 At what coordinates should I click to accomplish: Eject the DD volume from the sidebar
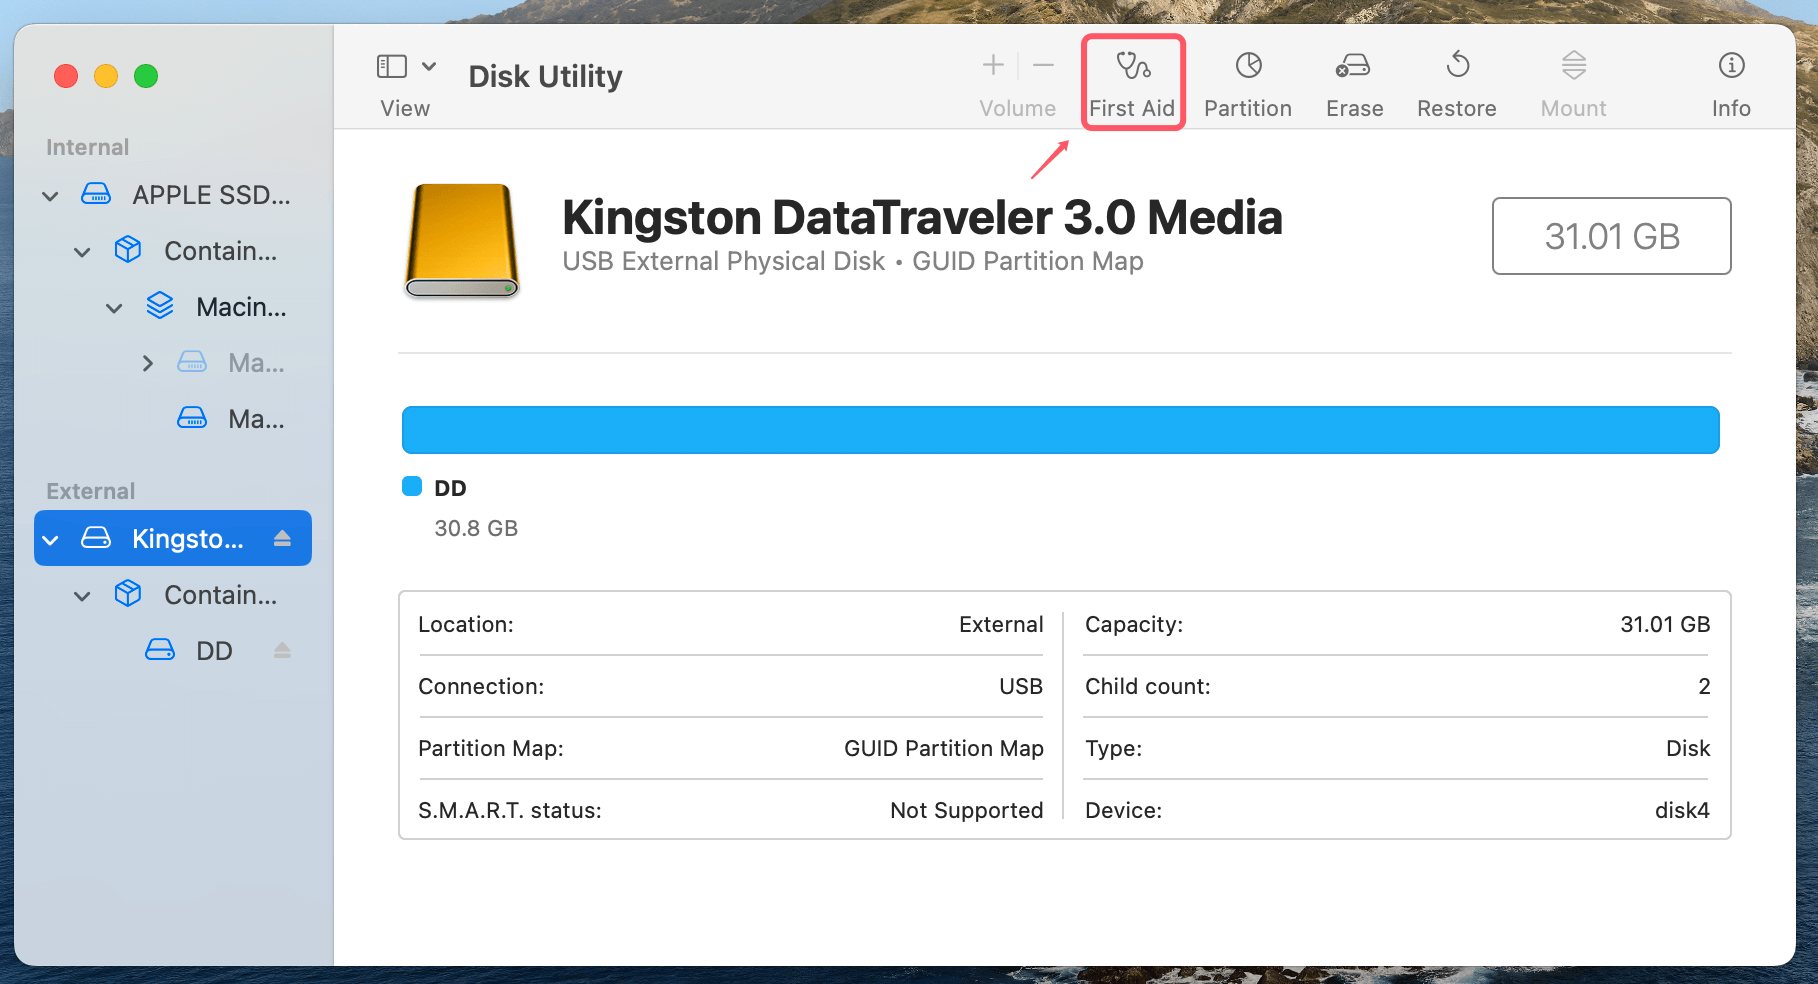click(x=281, y=650)
